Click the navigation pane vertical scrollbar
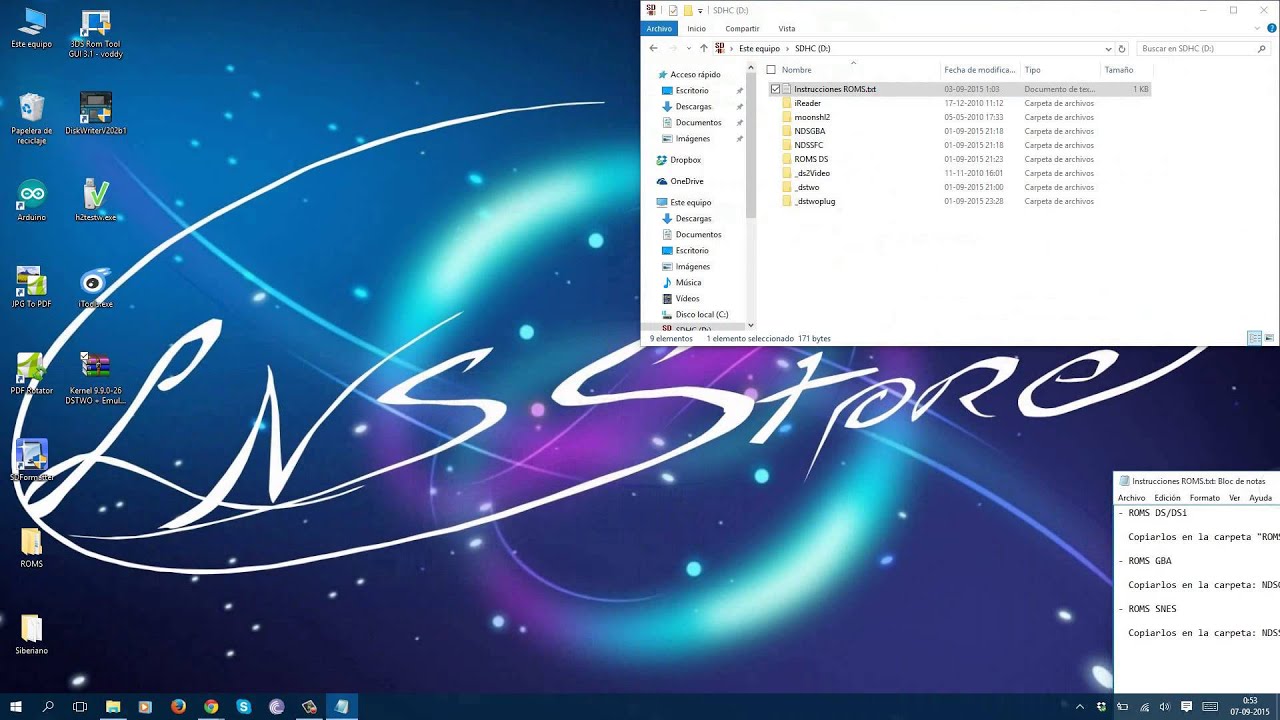Image resolution: width=1280 pixels, height=720 pixels. pyautogui.click(x=751, y=144)
